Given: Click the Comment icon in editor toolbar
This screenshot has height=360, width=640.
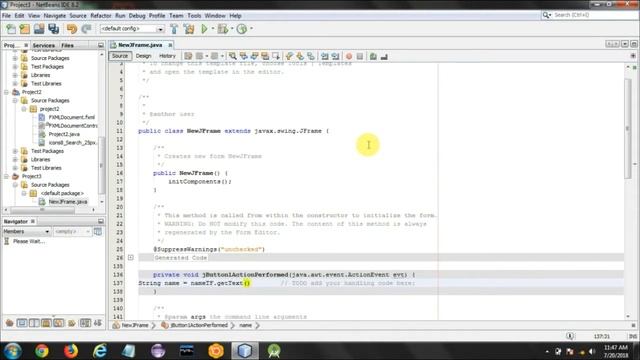Looking at the screenshot, I should 373,56.
